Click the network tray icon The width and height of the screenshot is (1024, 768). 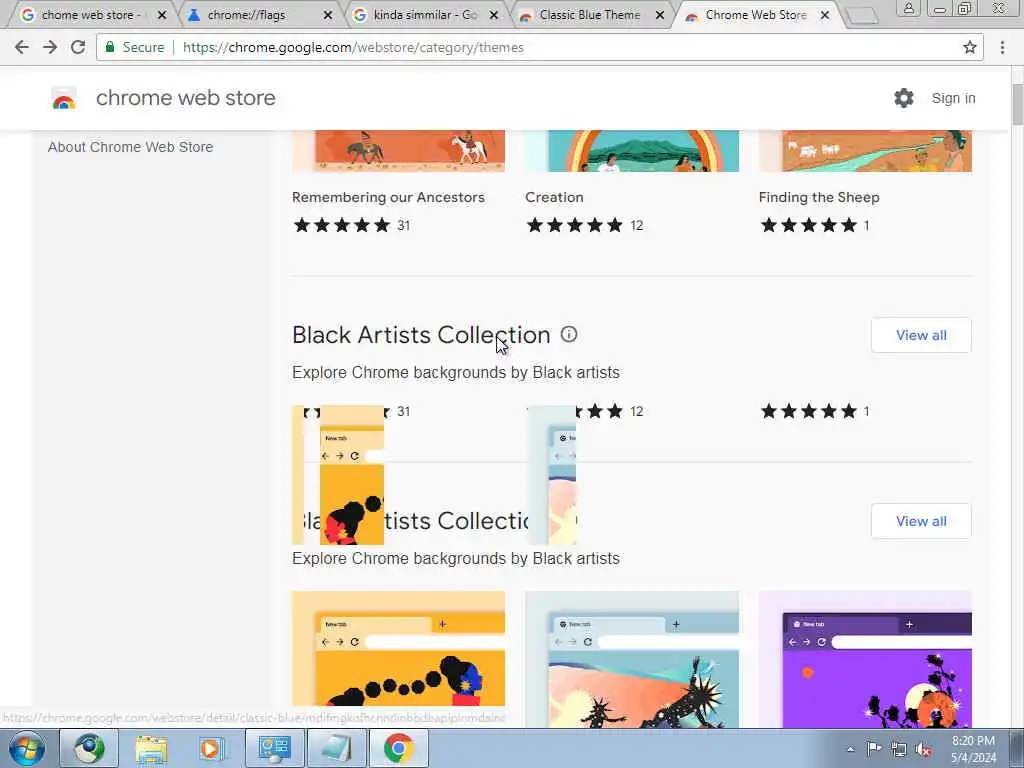tap(899, 749)
